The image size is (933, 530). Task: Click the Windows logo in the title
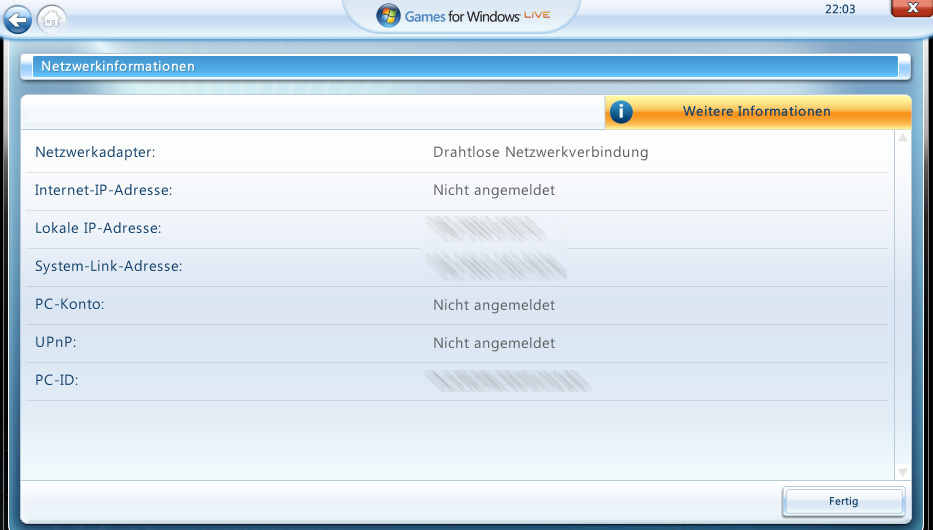click(x=388, y=16)
